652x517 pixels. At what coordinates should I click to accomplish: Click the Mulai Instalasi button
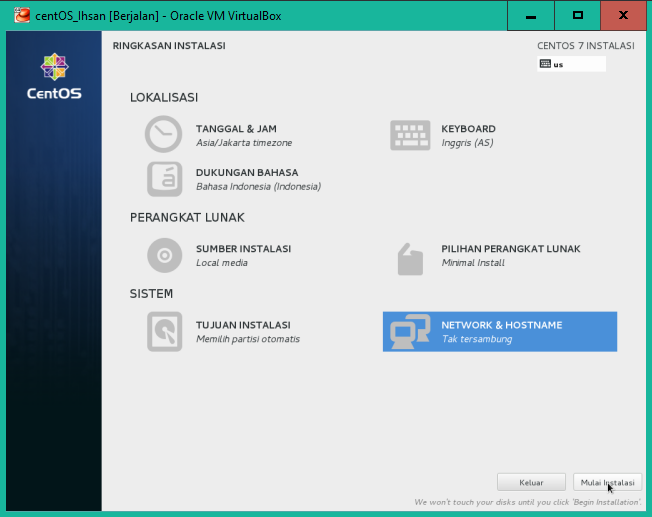tap(607, 482)
